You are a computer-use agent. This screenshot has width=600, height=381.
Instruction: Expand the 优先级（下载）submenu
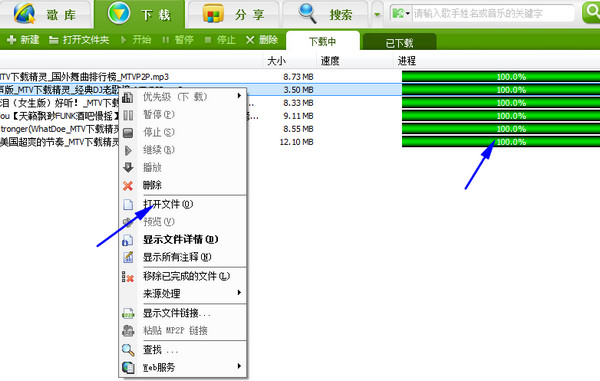pos(183,97)
